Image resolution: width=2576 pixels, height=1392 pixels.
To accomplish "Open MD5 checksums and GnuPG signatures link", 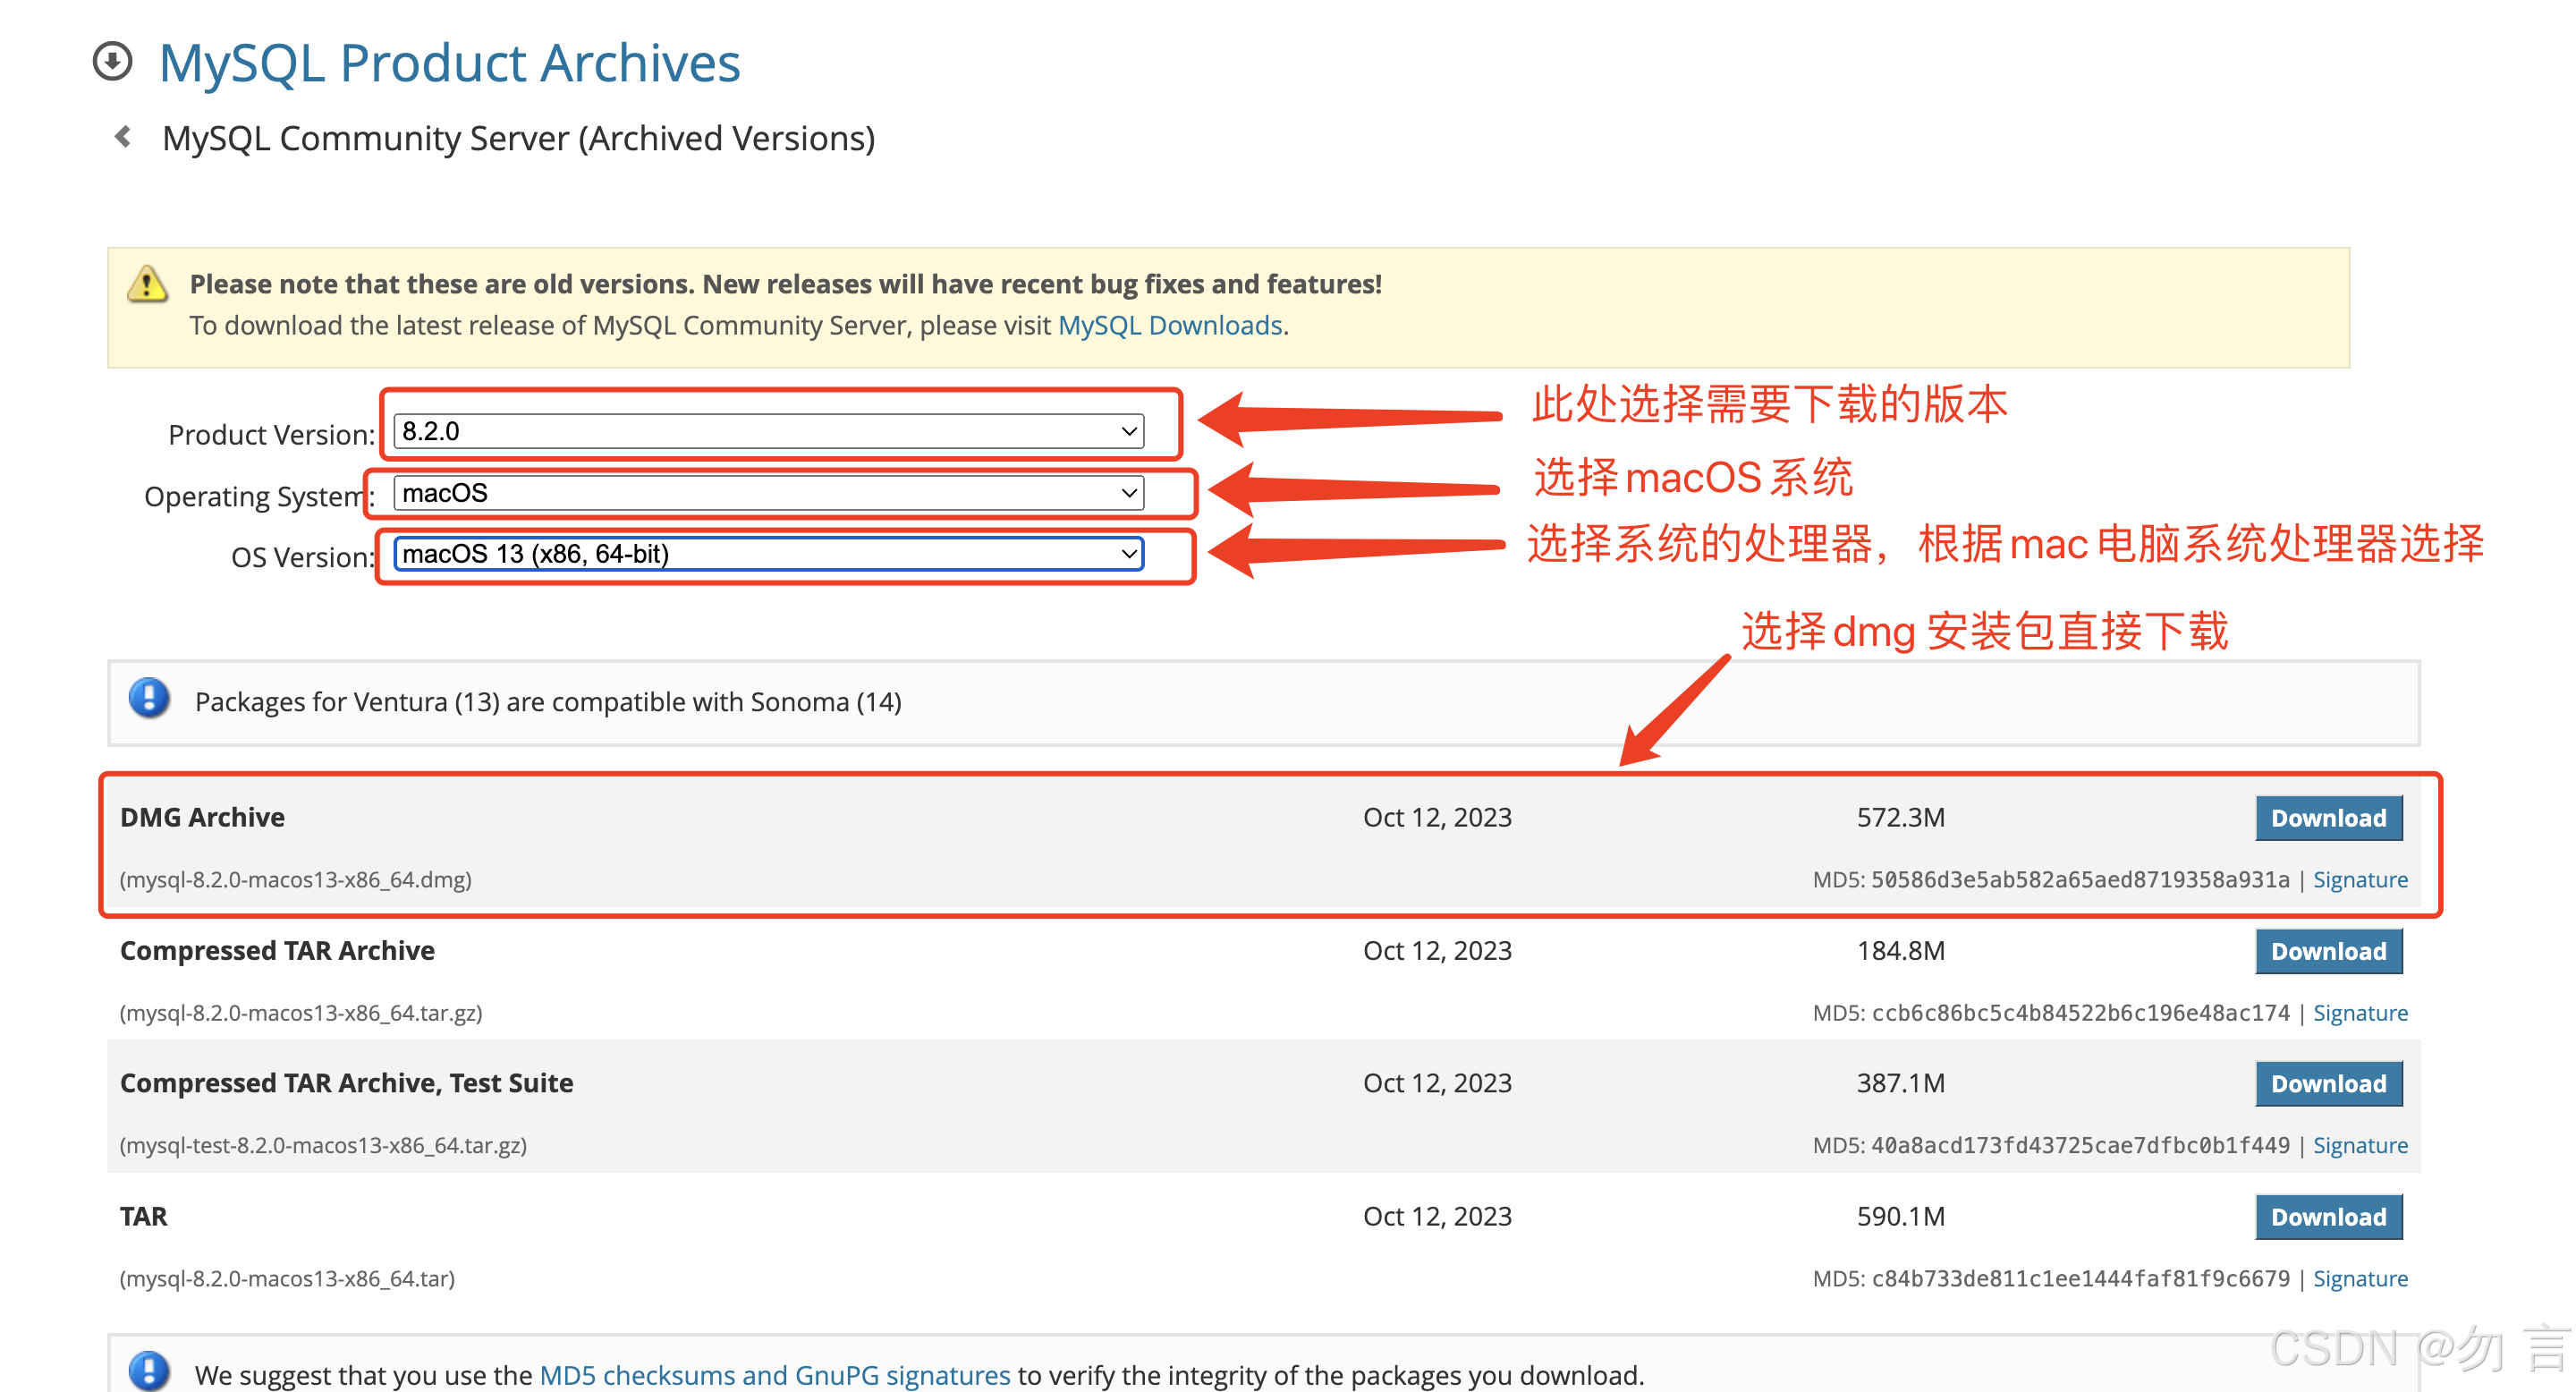I will coord(775,1375).
